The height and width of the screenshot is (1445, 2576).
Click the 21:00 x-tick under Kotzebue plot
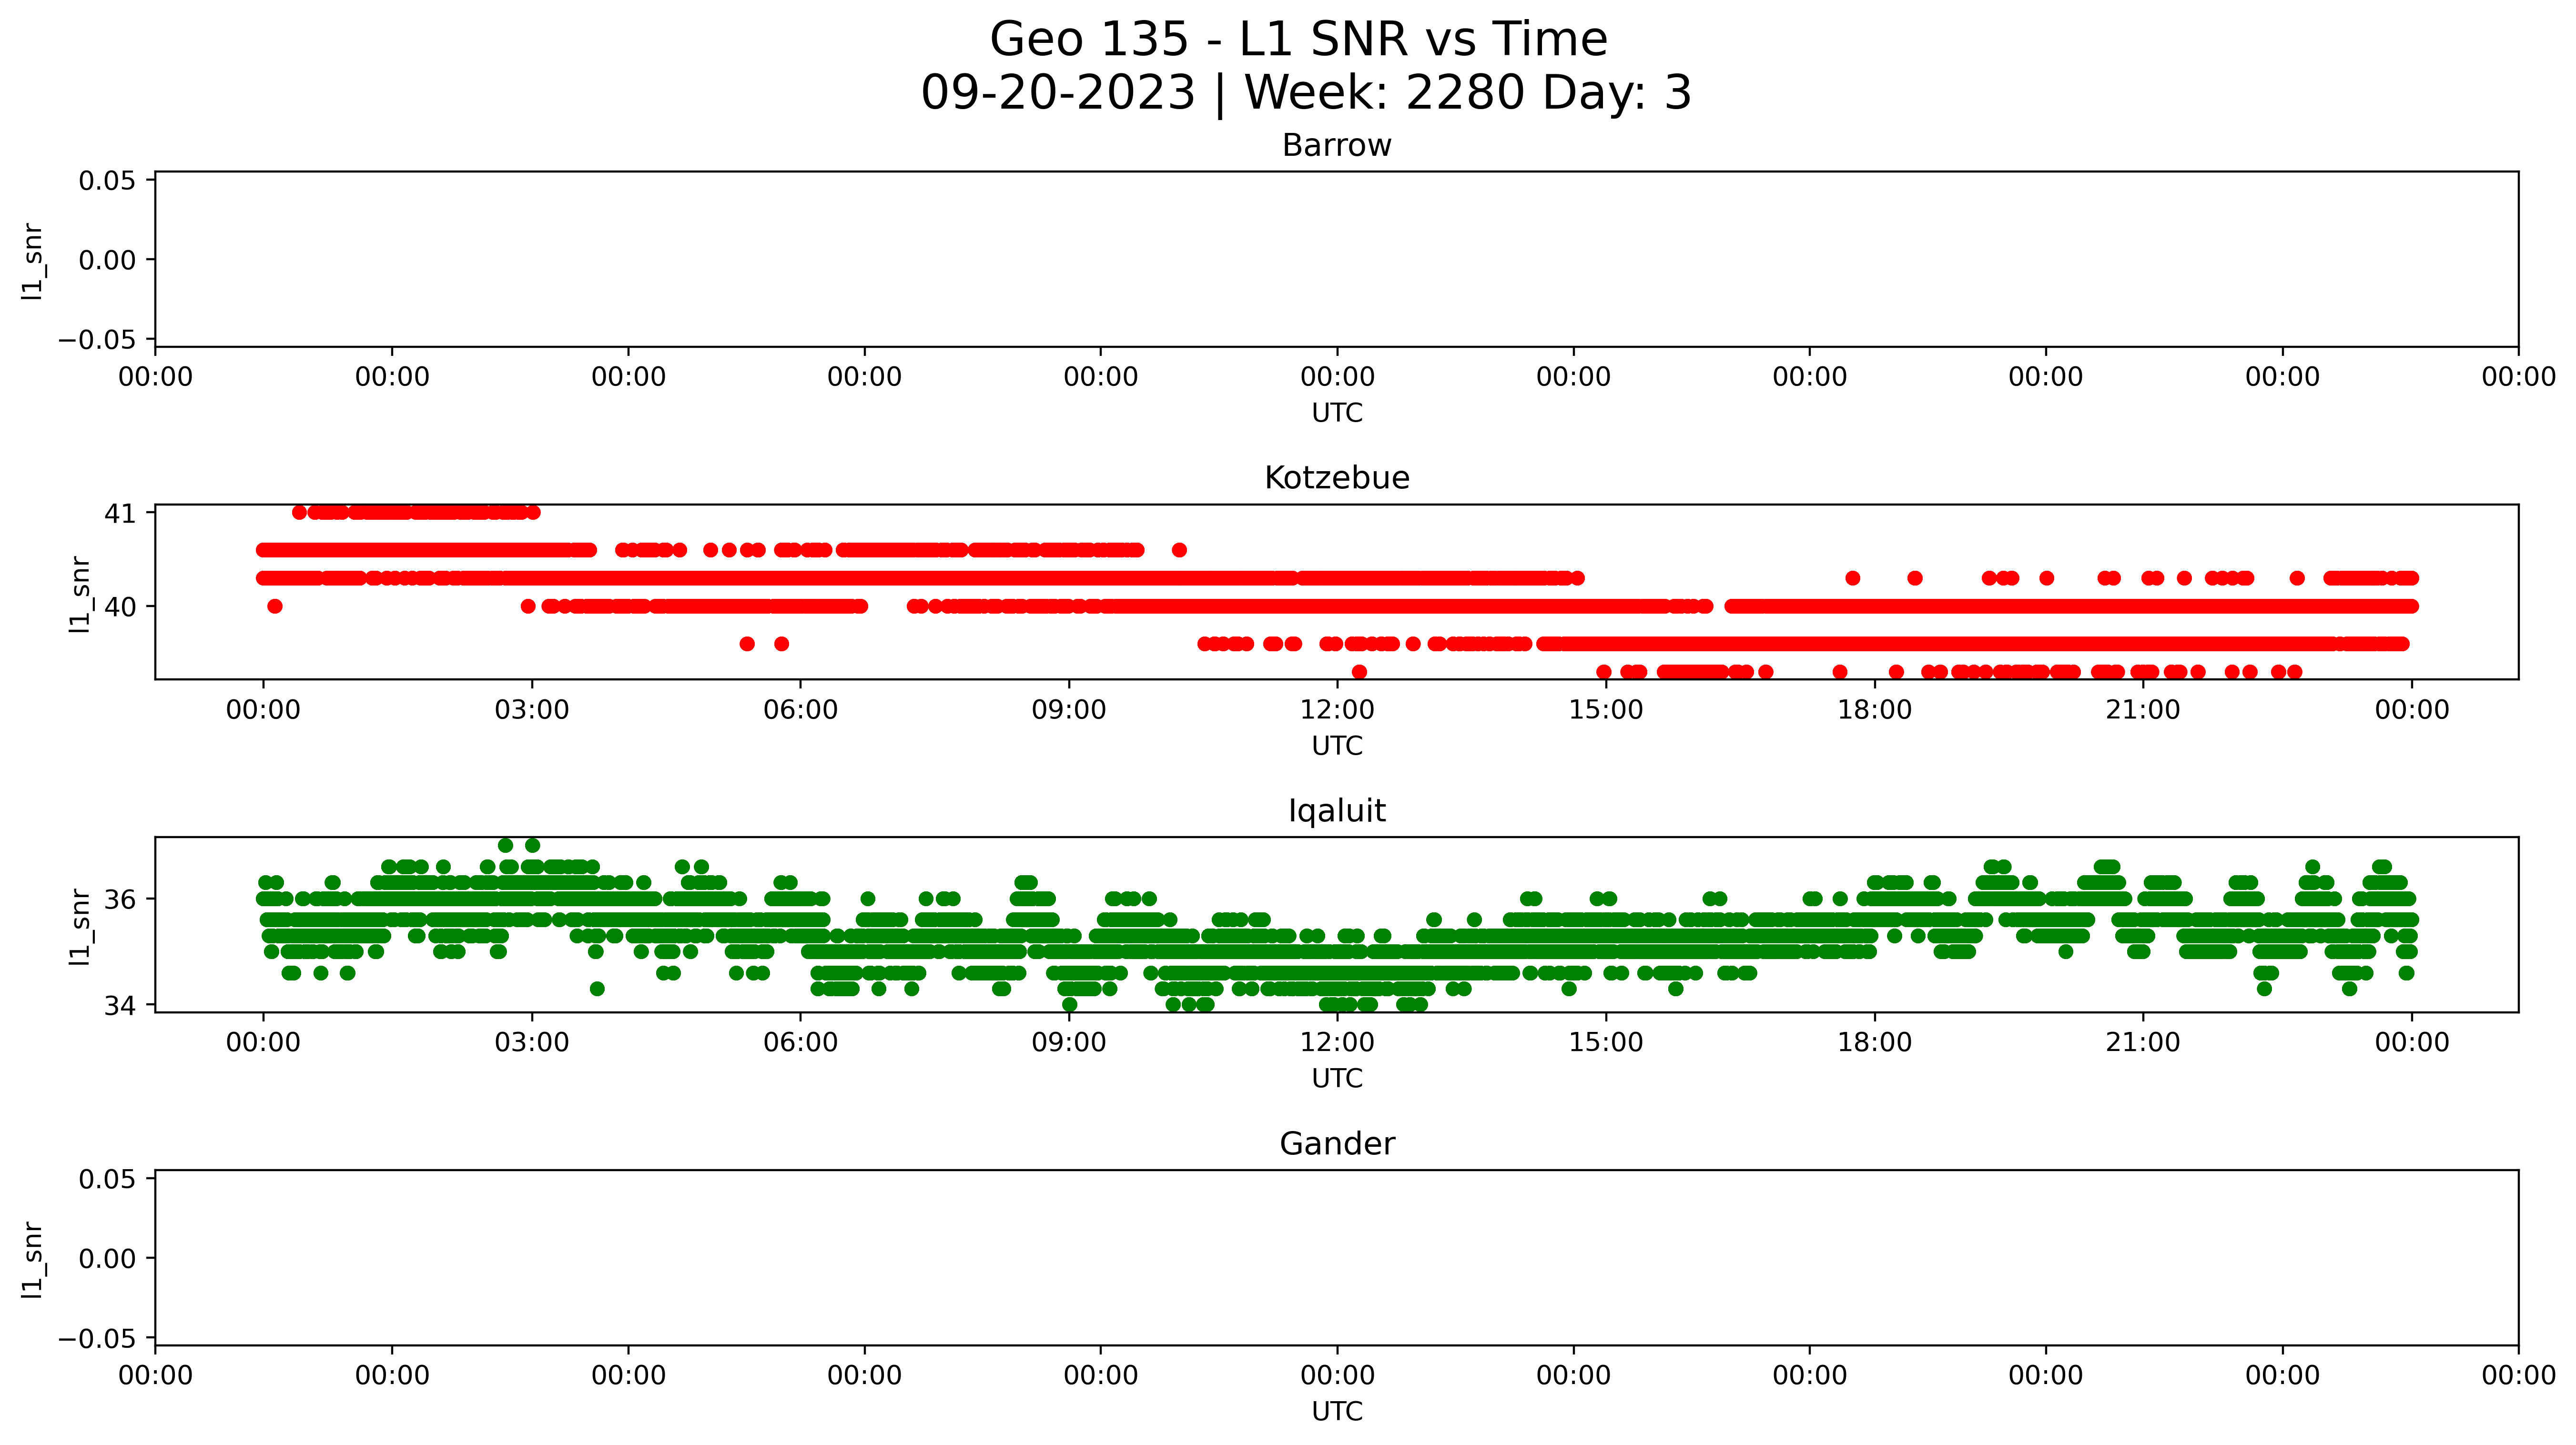tap(2143, 710)
